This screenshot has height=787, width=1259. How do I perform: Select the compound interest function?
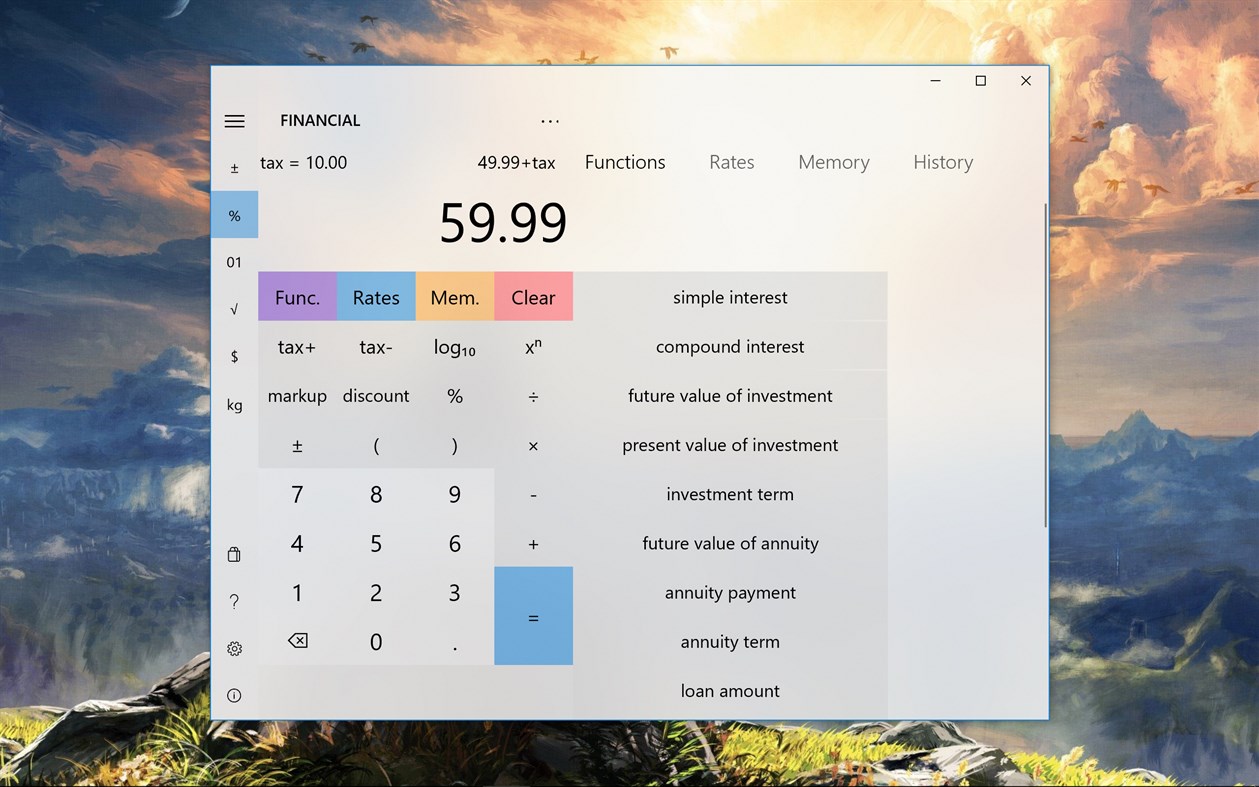pyautogui.click(x=729, y=346)
